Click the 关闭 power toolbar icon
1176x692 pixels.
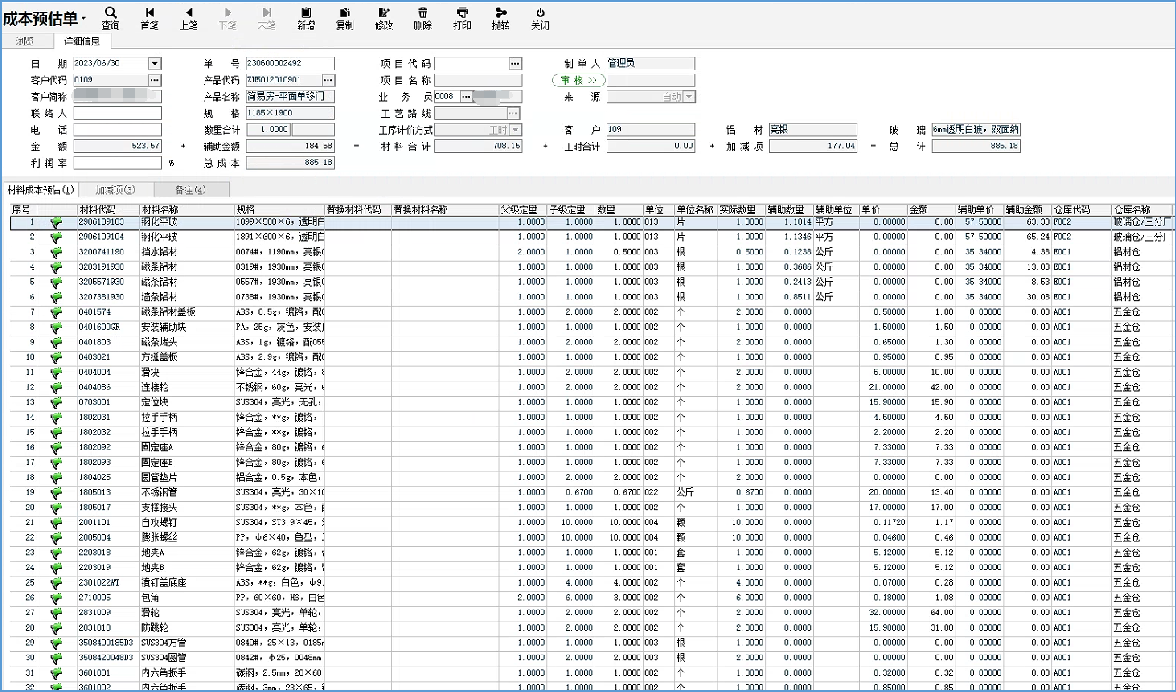coord(540,18)
